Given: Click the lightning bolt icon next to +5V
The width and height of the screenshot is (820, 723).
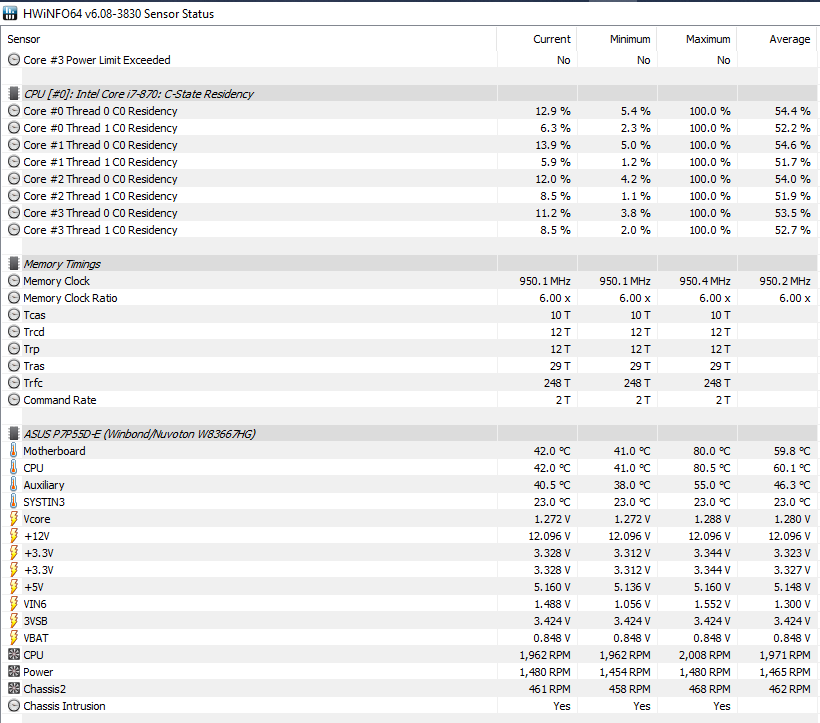Looking at the screenshot, I should pos(14,587).
